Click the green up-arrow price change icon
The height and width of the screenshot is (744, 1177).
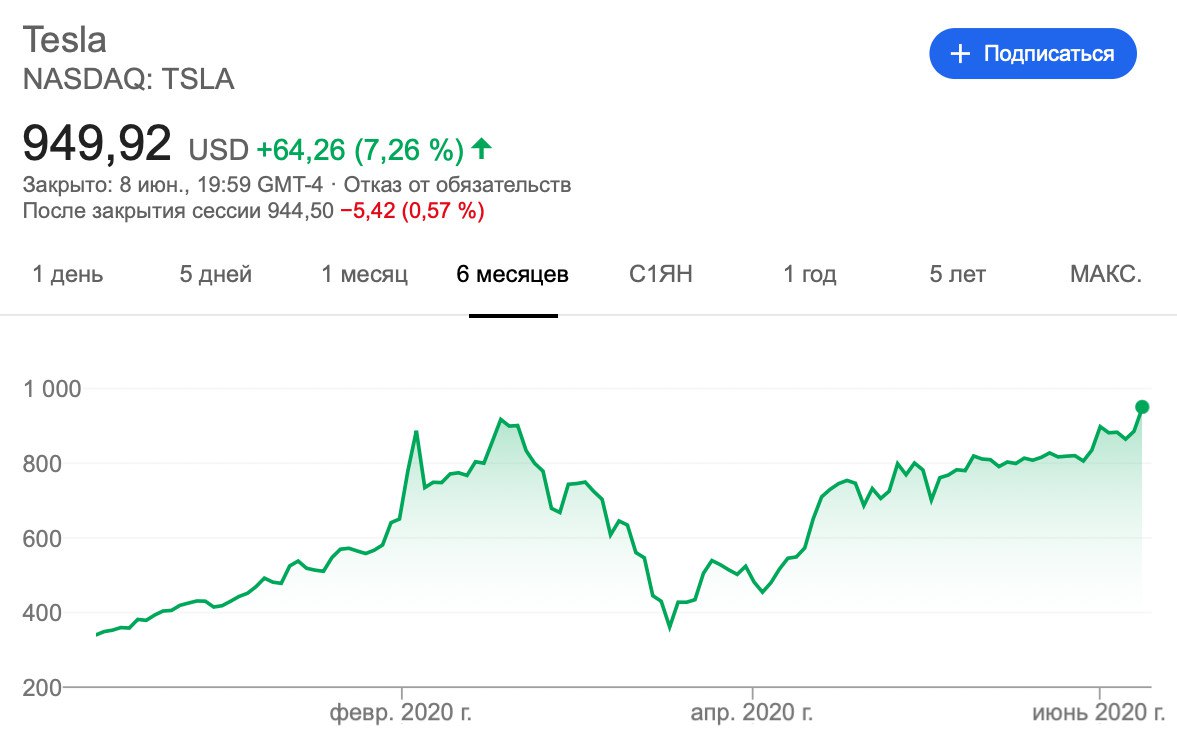click(482, 150)
